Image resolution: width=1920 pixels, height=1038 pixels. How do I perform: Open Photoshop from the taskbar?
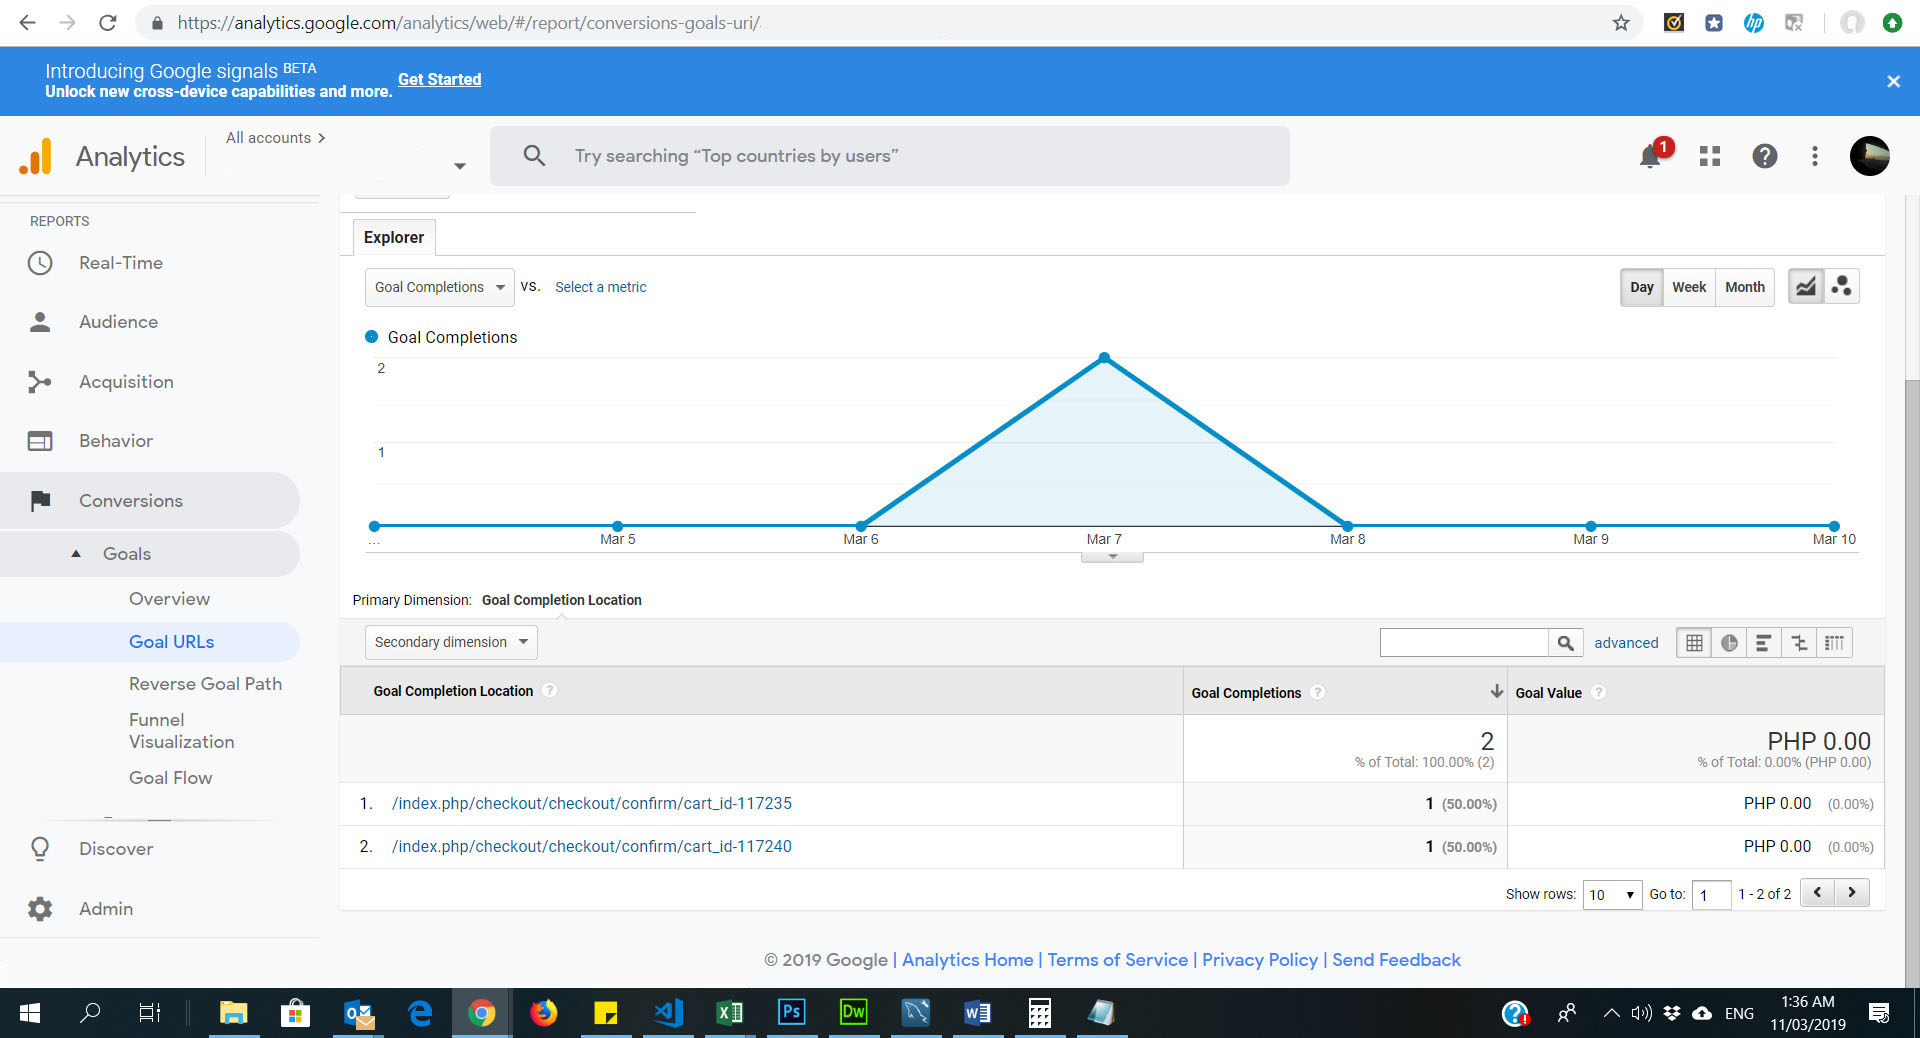tap(791, 1013)
